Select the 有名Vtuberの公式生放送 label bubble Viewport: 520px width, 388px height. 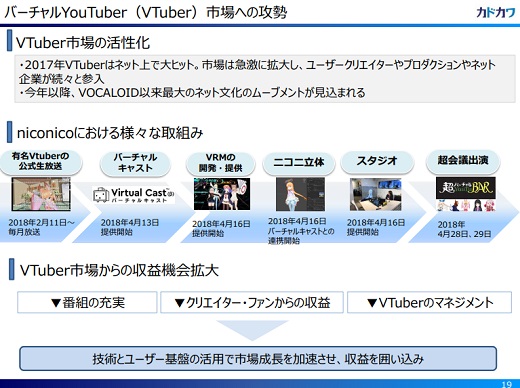(x=40, y=162)
